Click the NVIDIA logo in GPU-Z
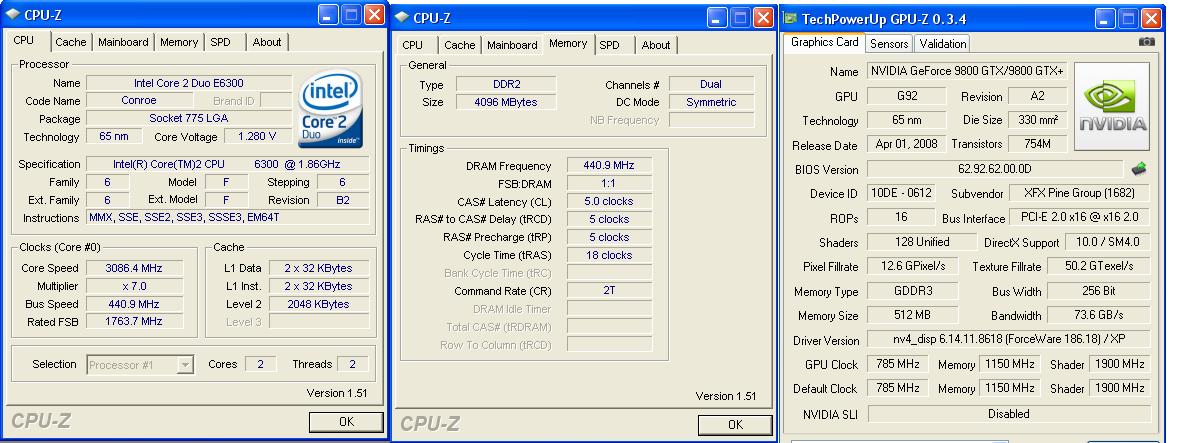The image size is (1177, 443). click(1112, 108)
